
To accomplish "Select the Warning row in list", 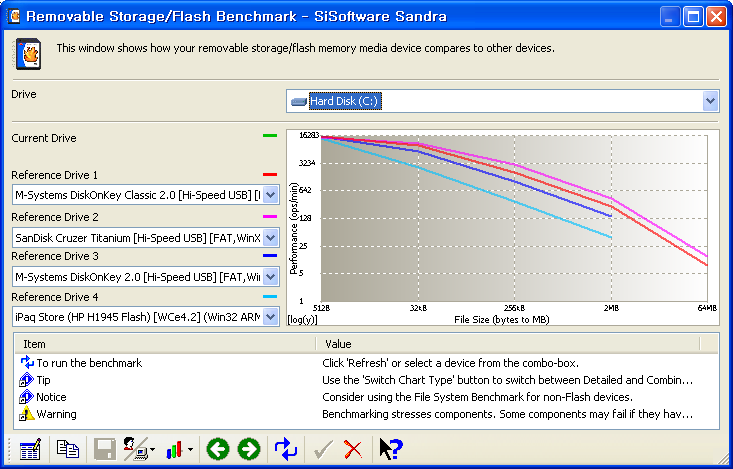I will (x=366, y=414).
